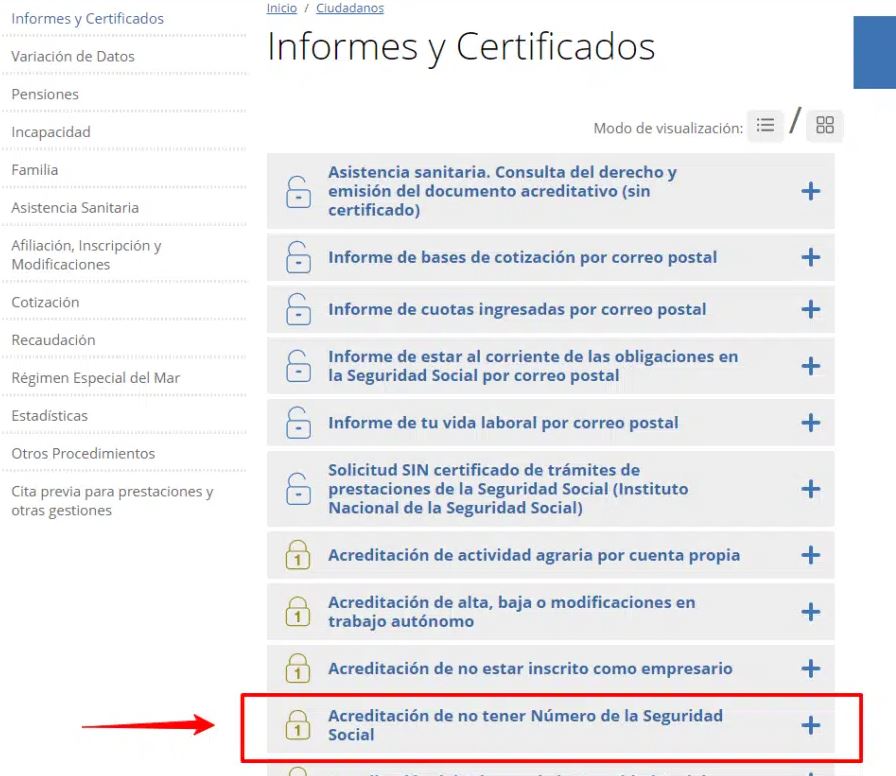The height and width of the screenshot is (776, 896).
Task: Click the padlock icon for Acreditación de no estar inscrito
Action: (x=297, y=668)
